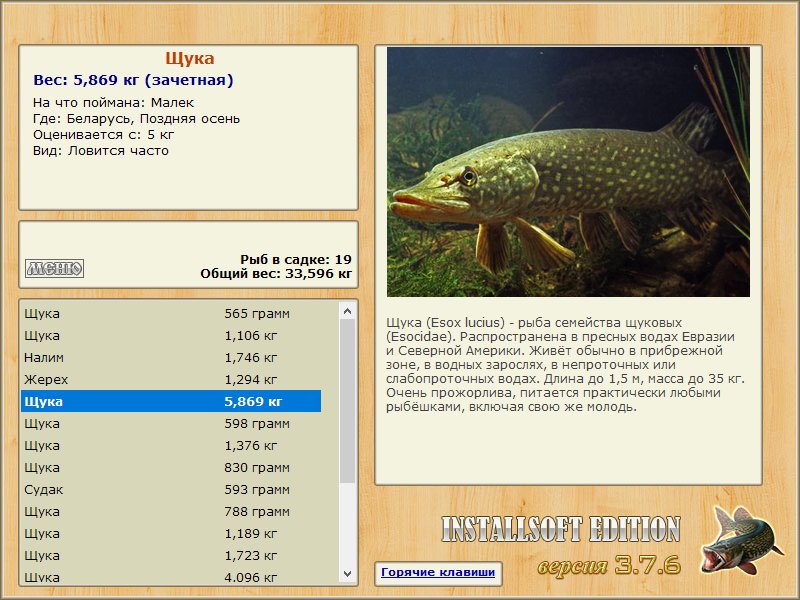Click the Общий вес: 33,596 кг text

tap(276, 274)
